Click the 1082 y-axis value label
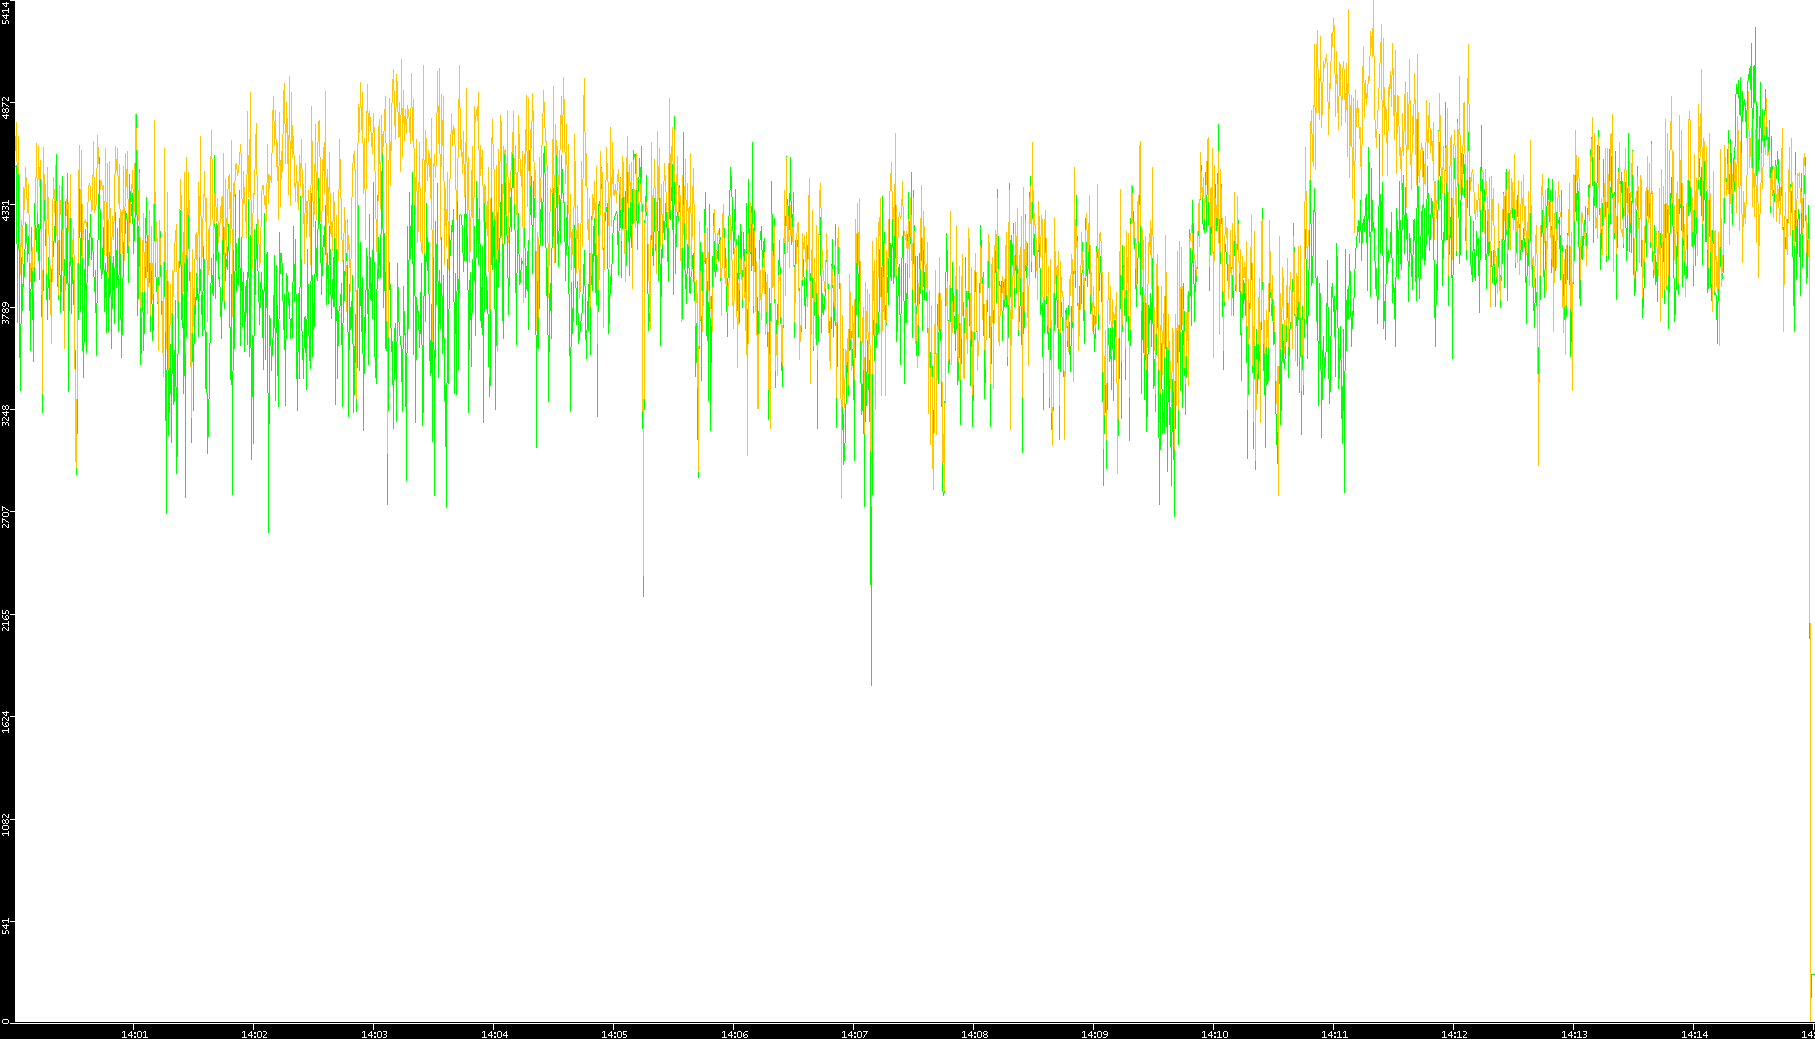 6,825
